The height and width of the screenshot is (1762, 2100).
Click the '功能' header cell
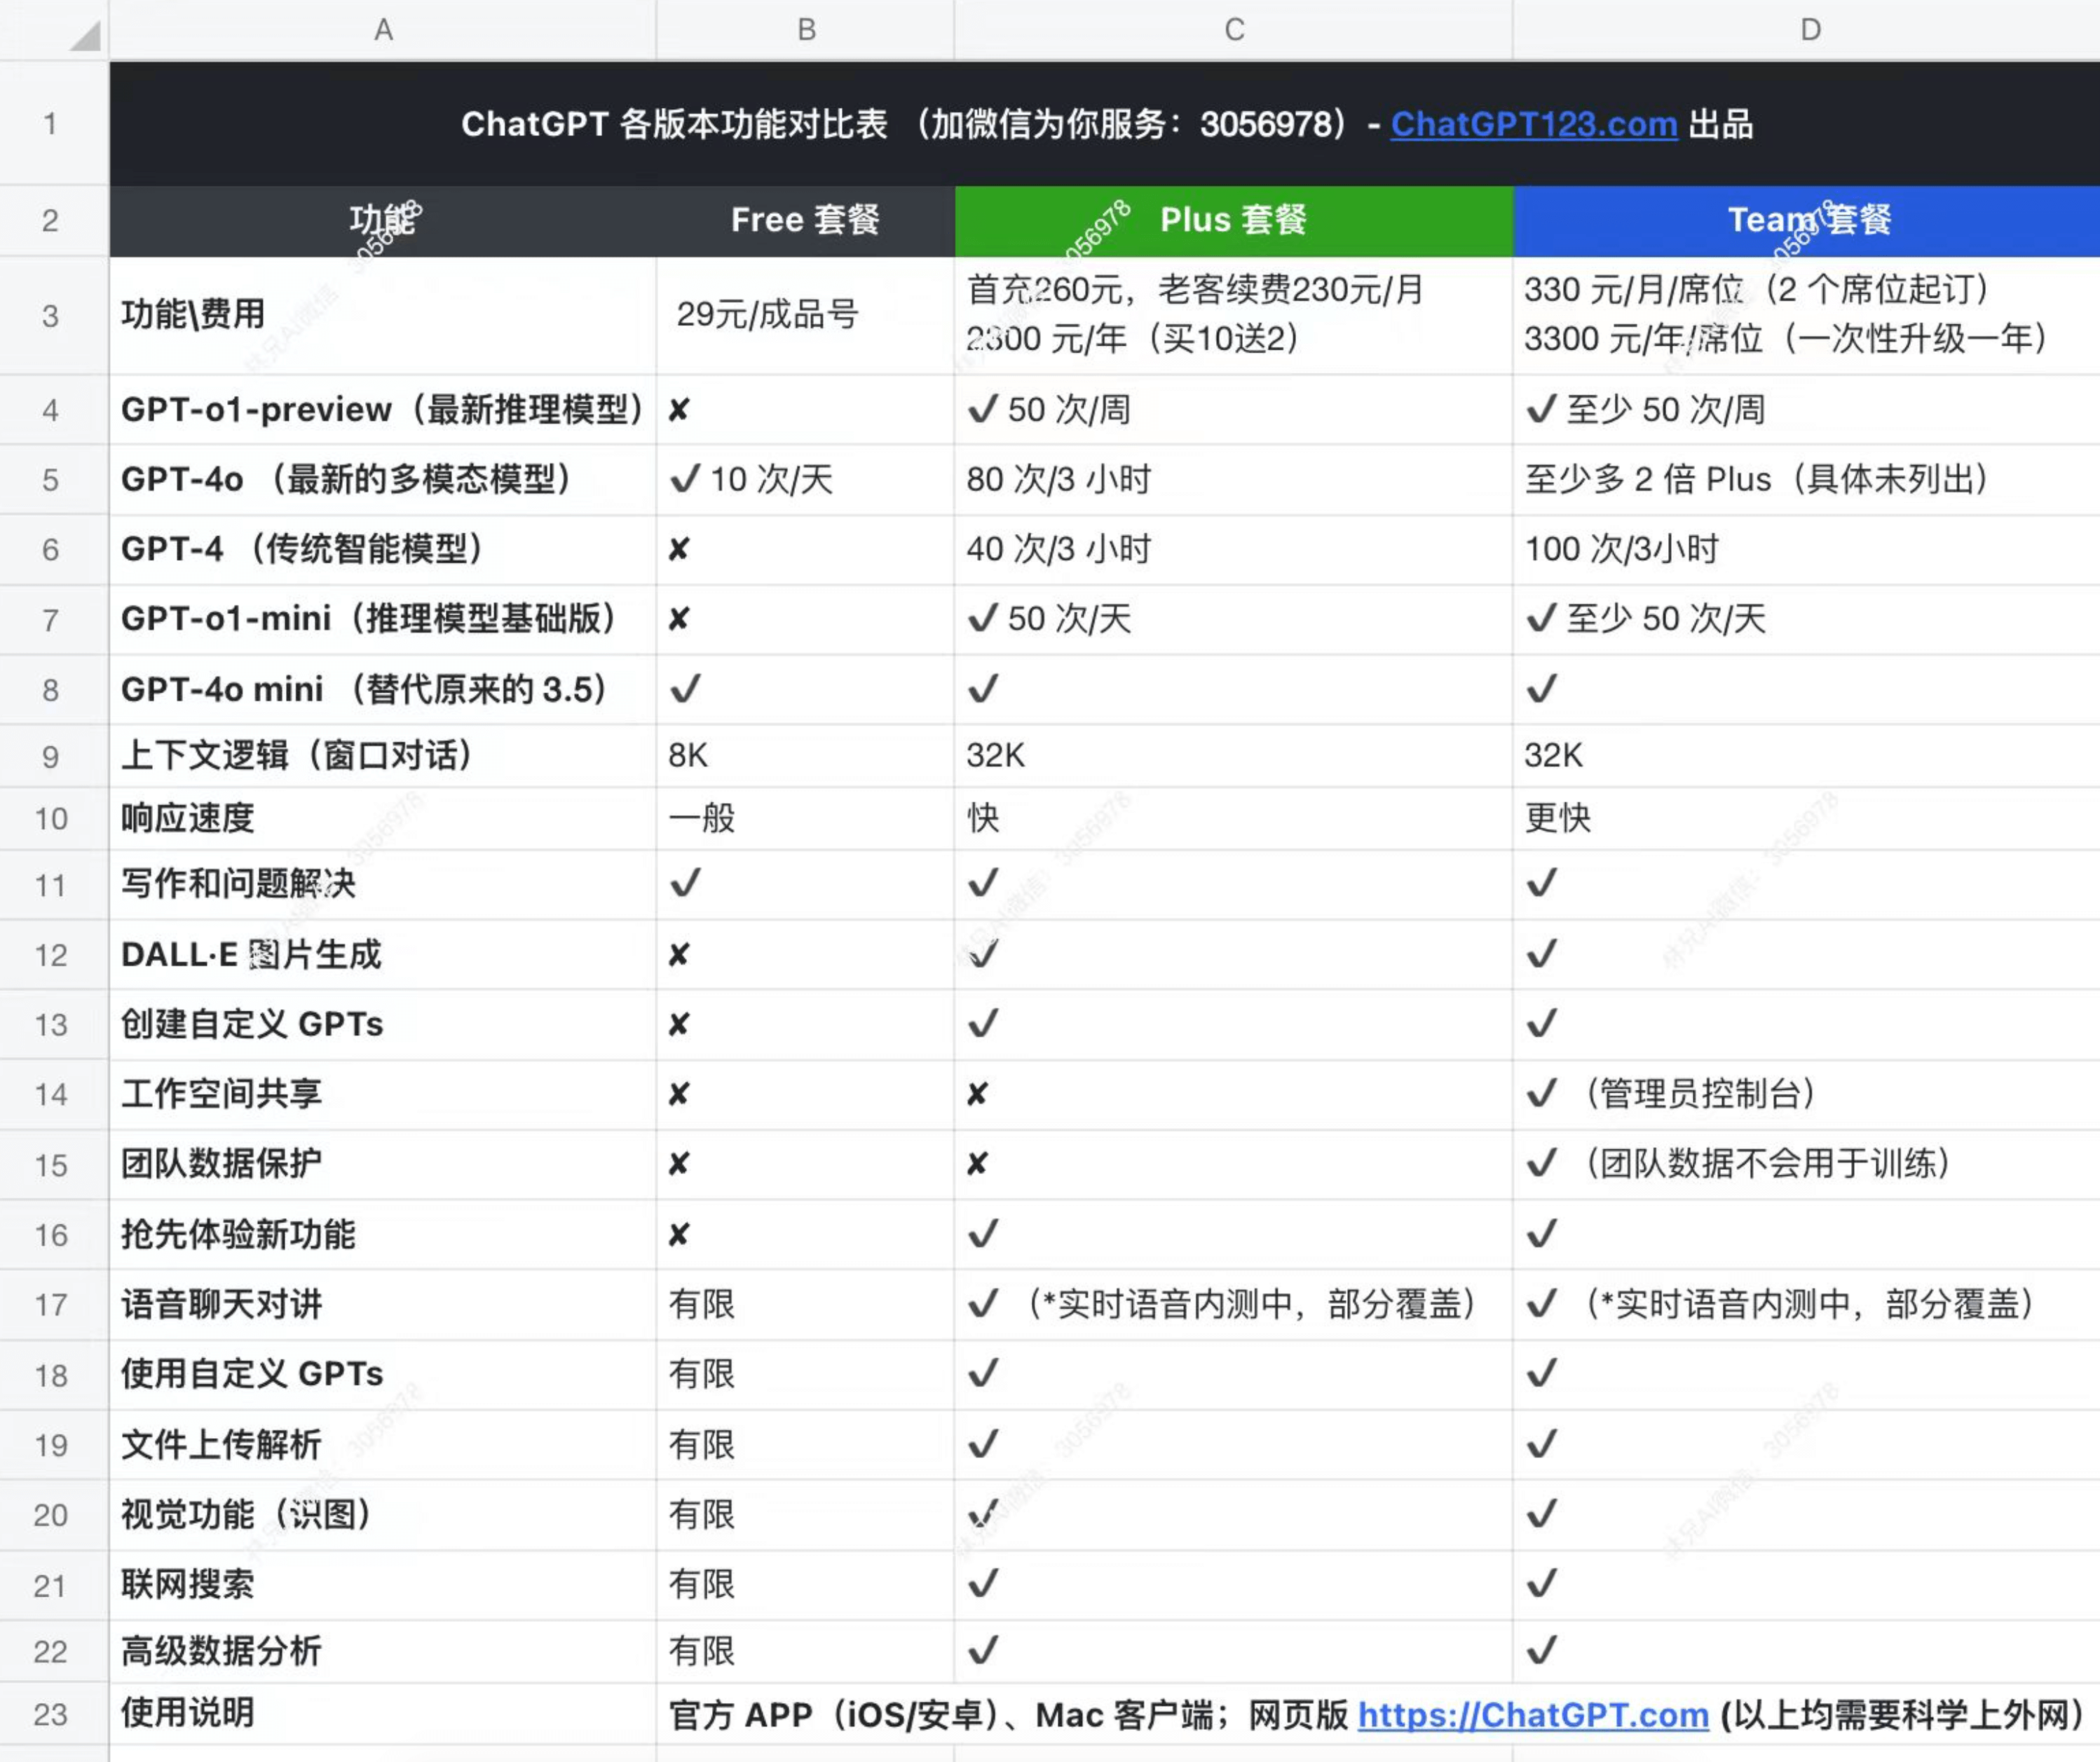(383, 220)
